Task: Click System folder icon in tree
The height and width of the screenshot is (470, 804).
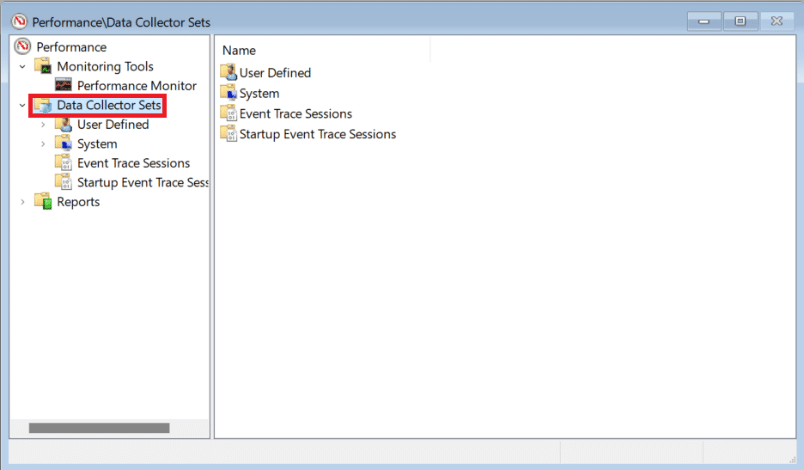Action: [x=63, y=144]
